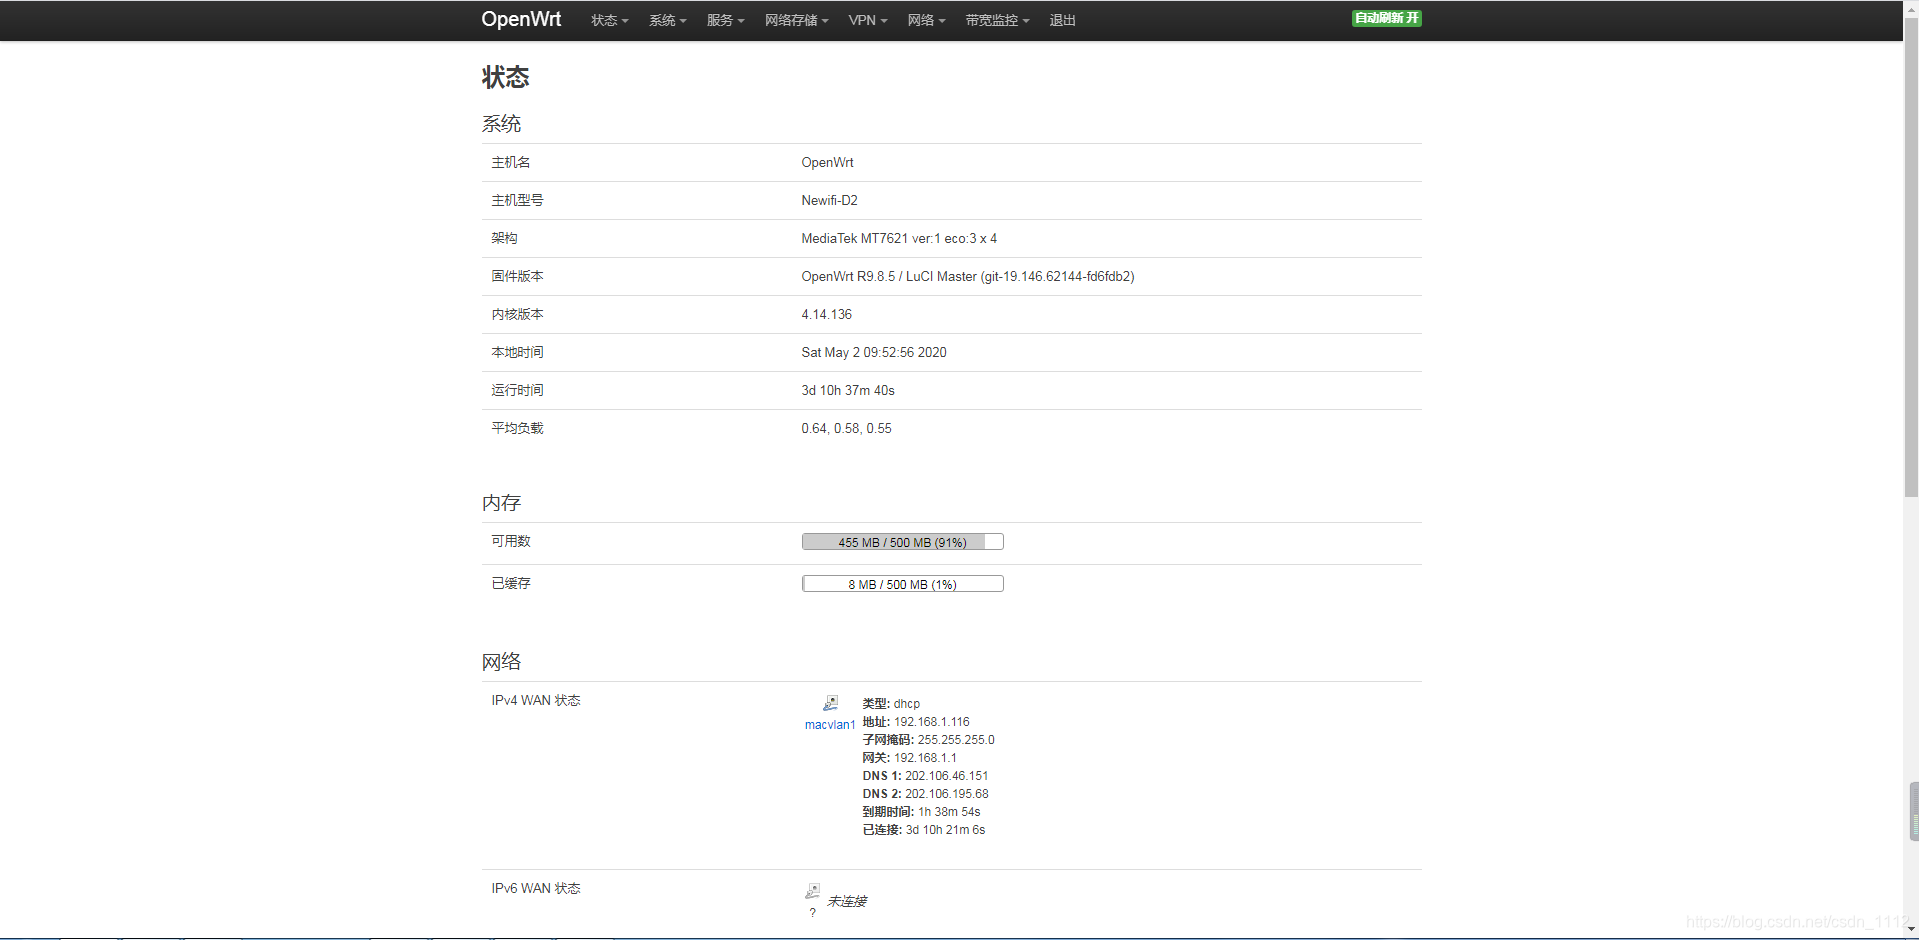Click the 运行时间 row label
This screenshot has width=1919, height=940.
coord(517,390)
